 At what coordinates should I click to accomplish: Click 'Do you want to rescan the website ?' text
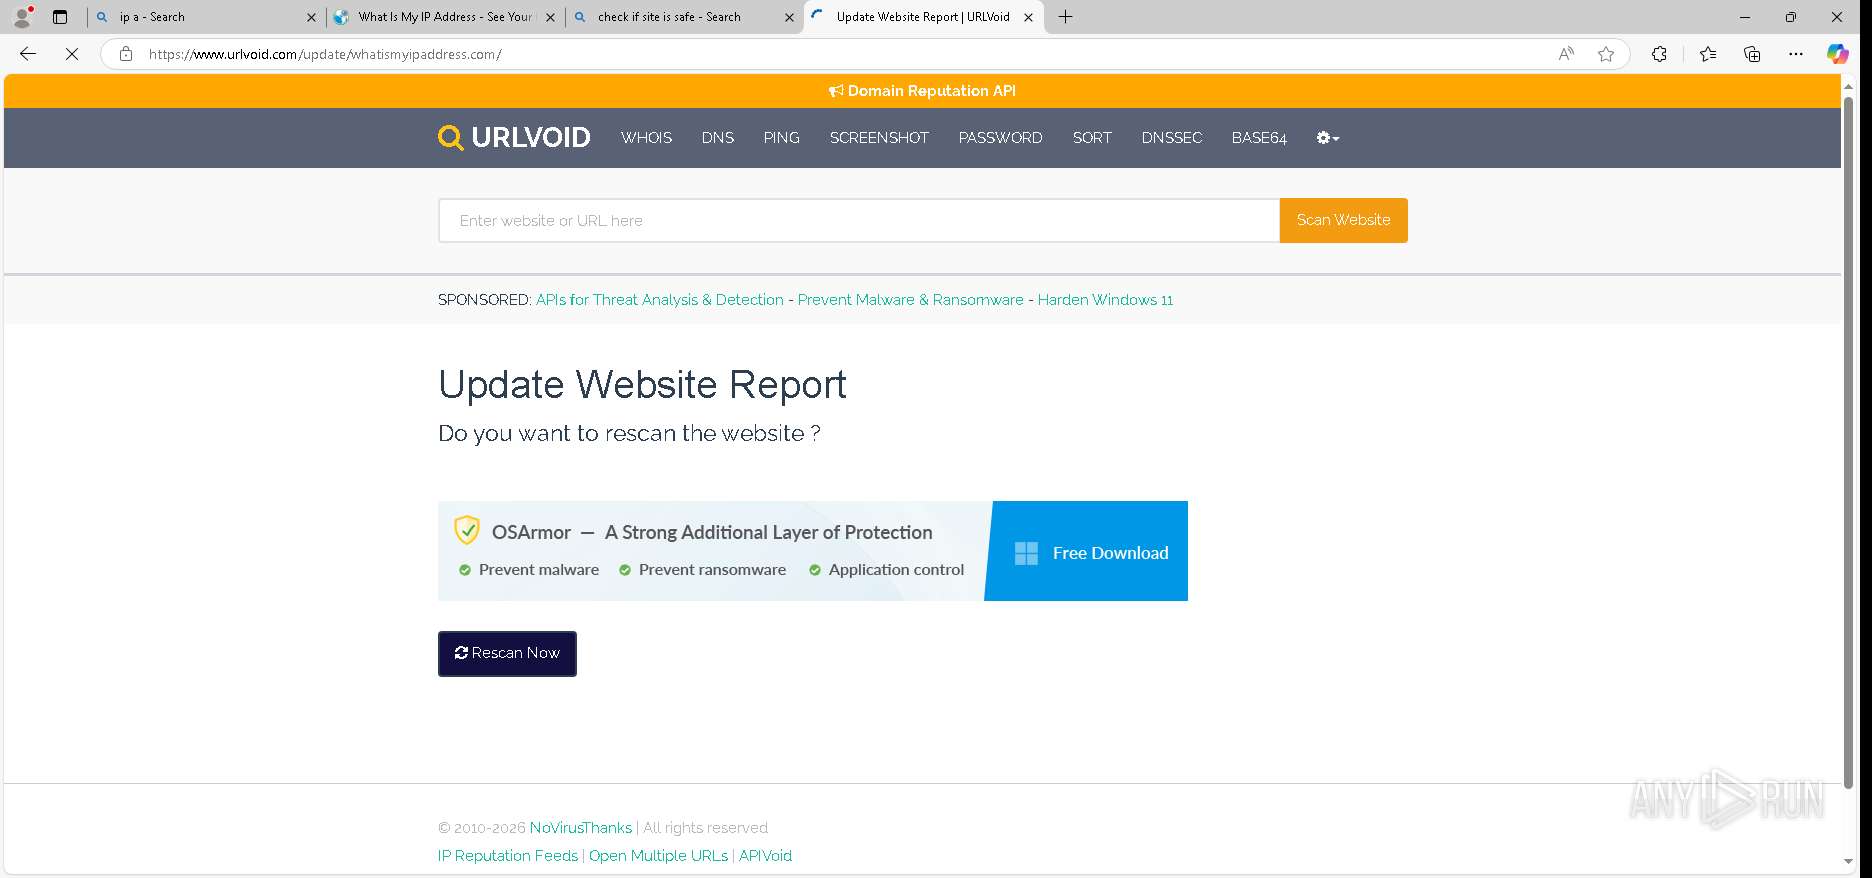coord(629,433)
